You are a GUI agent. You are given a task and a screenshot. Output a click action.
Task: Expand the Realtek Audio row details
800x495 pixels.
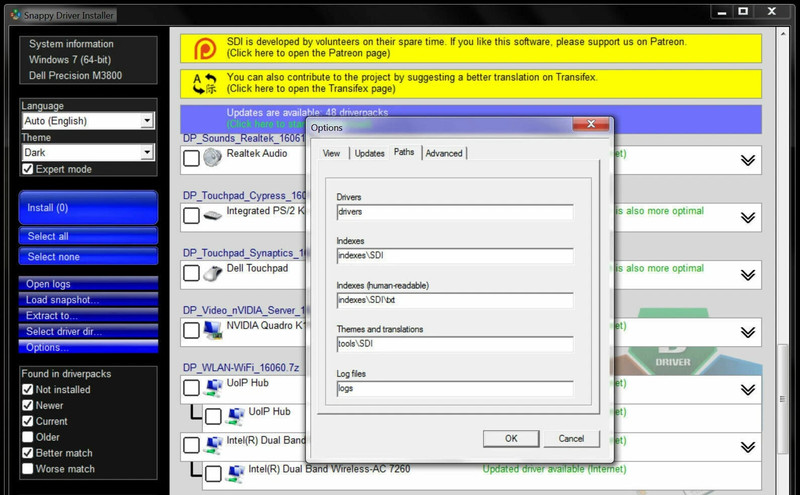pos(748,160)
